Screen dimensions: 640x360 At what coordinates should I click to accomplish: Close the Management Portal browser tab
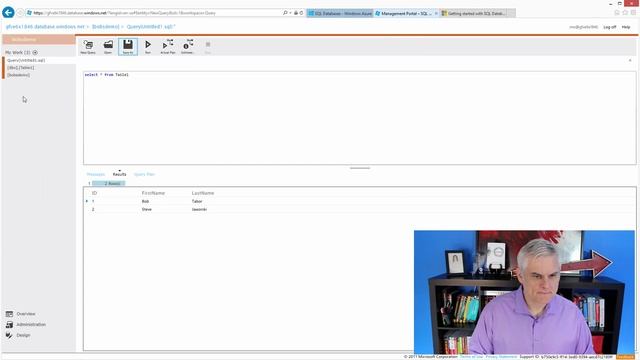click(x=436, y=13)
